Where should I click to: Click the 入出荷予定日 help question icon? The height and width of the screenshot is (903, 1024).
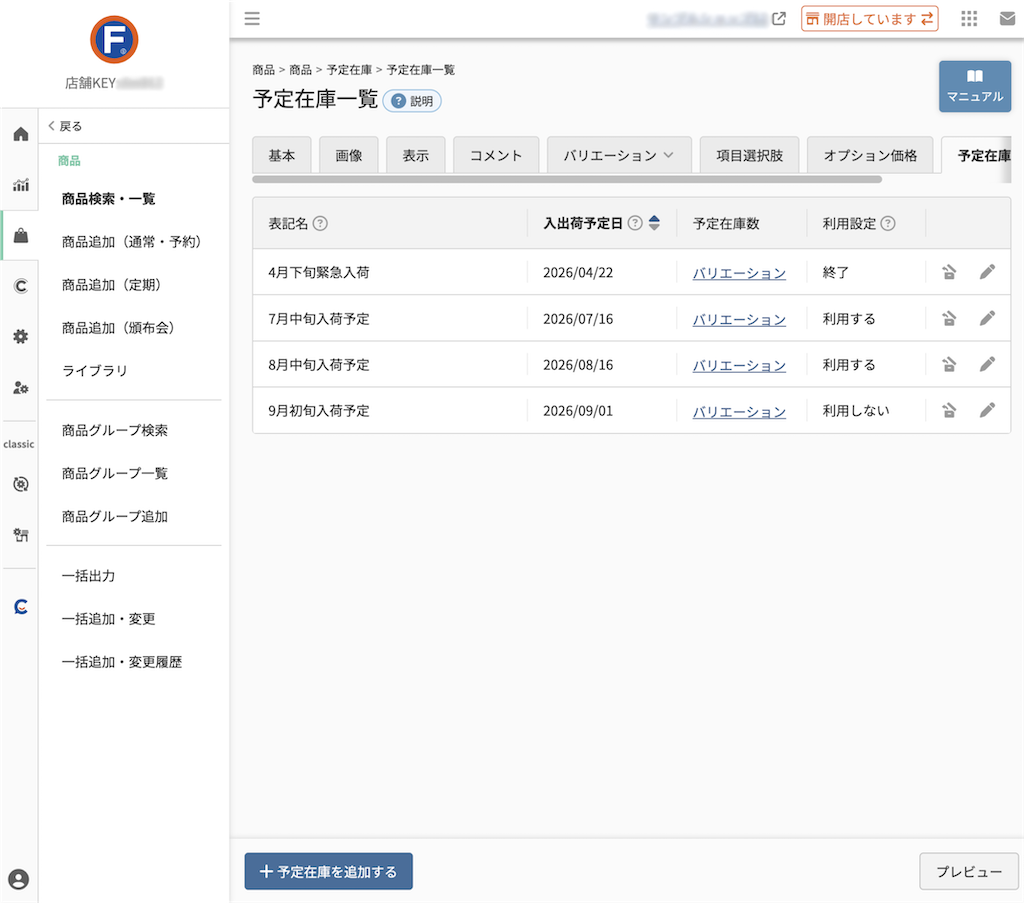point(635,223)
